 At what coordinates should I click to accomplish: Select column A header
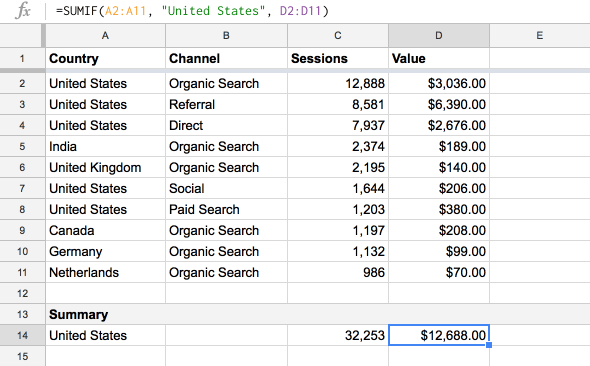(105, 36)
